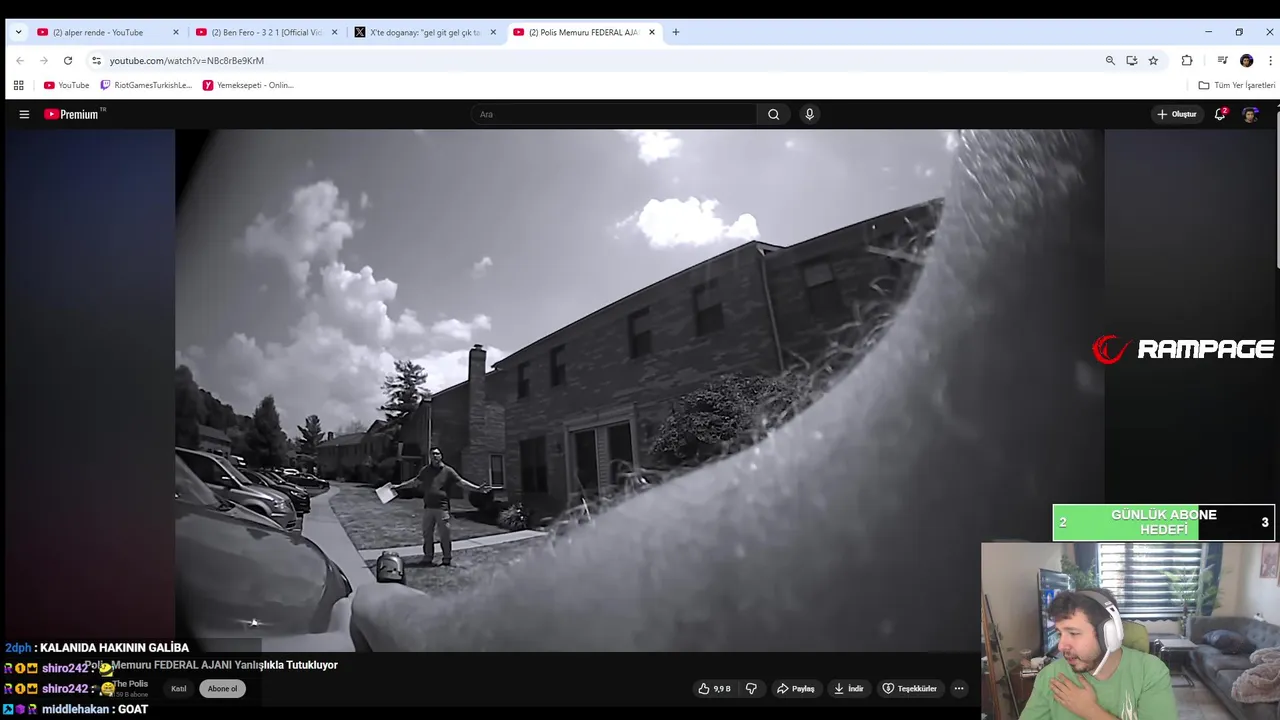Click the address bar URL

pos(186,60)
